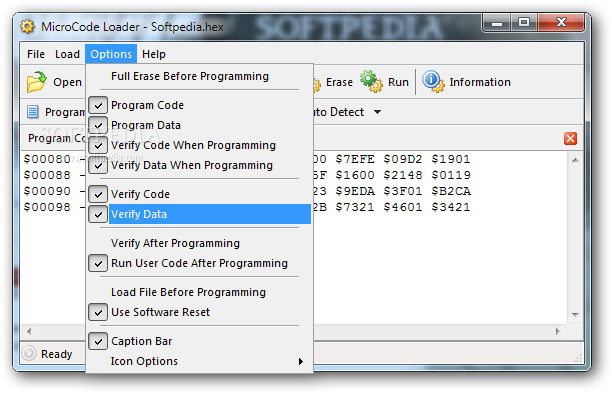Enable Load File Before Programming
The height and width of the screenshot is (394, 612).
199,292
